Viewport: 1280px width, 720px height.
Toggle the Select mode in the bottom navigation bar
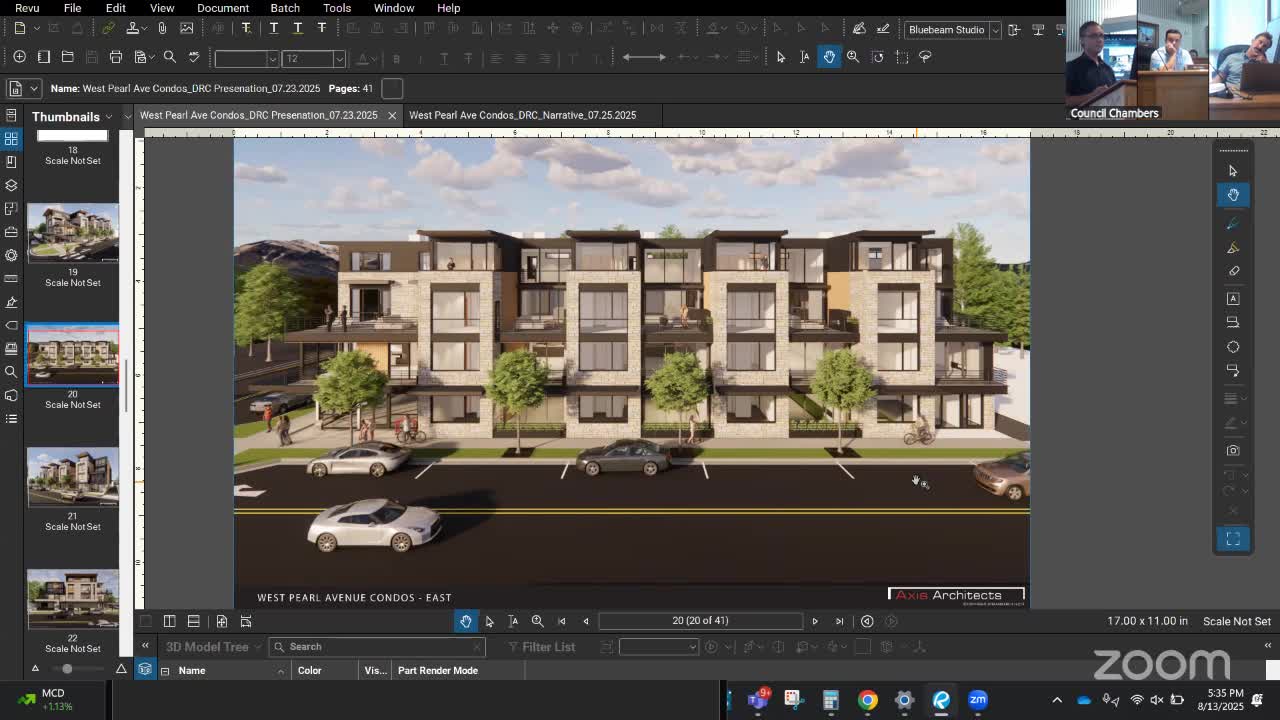coord(490,621)
